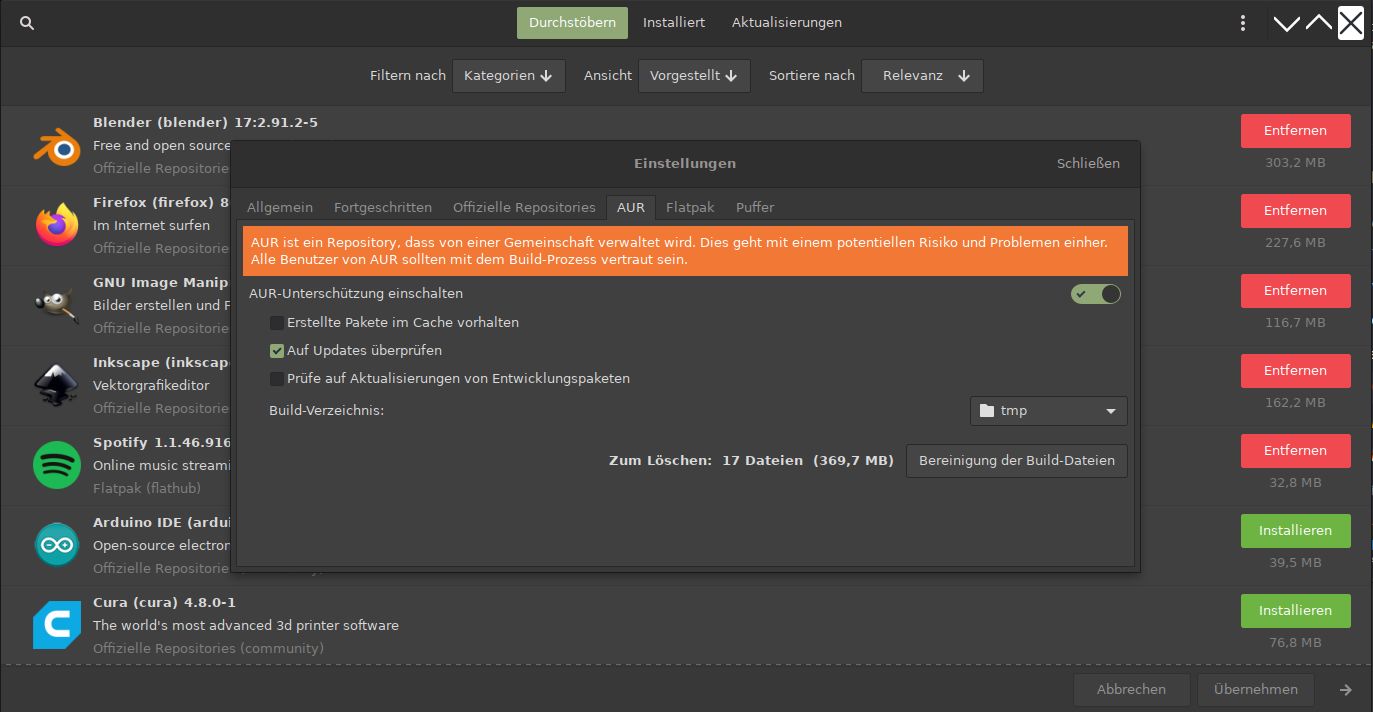Click the GNU Image Manipulation Program icon
Screen dimensions: 1373x712
click(57, 305)
